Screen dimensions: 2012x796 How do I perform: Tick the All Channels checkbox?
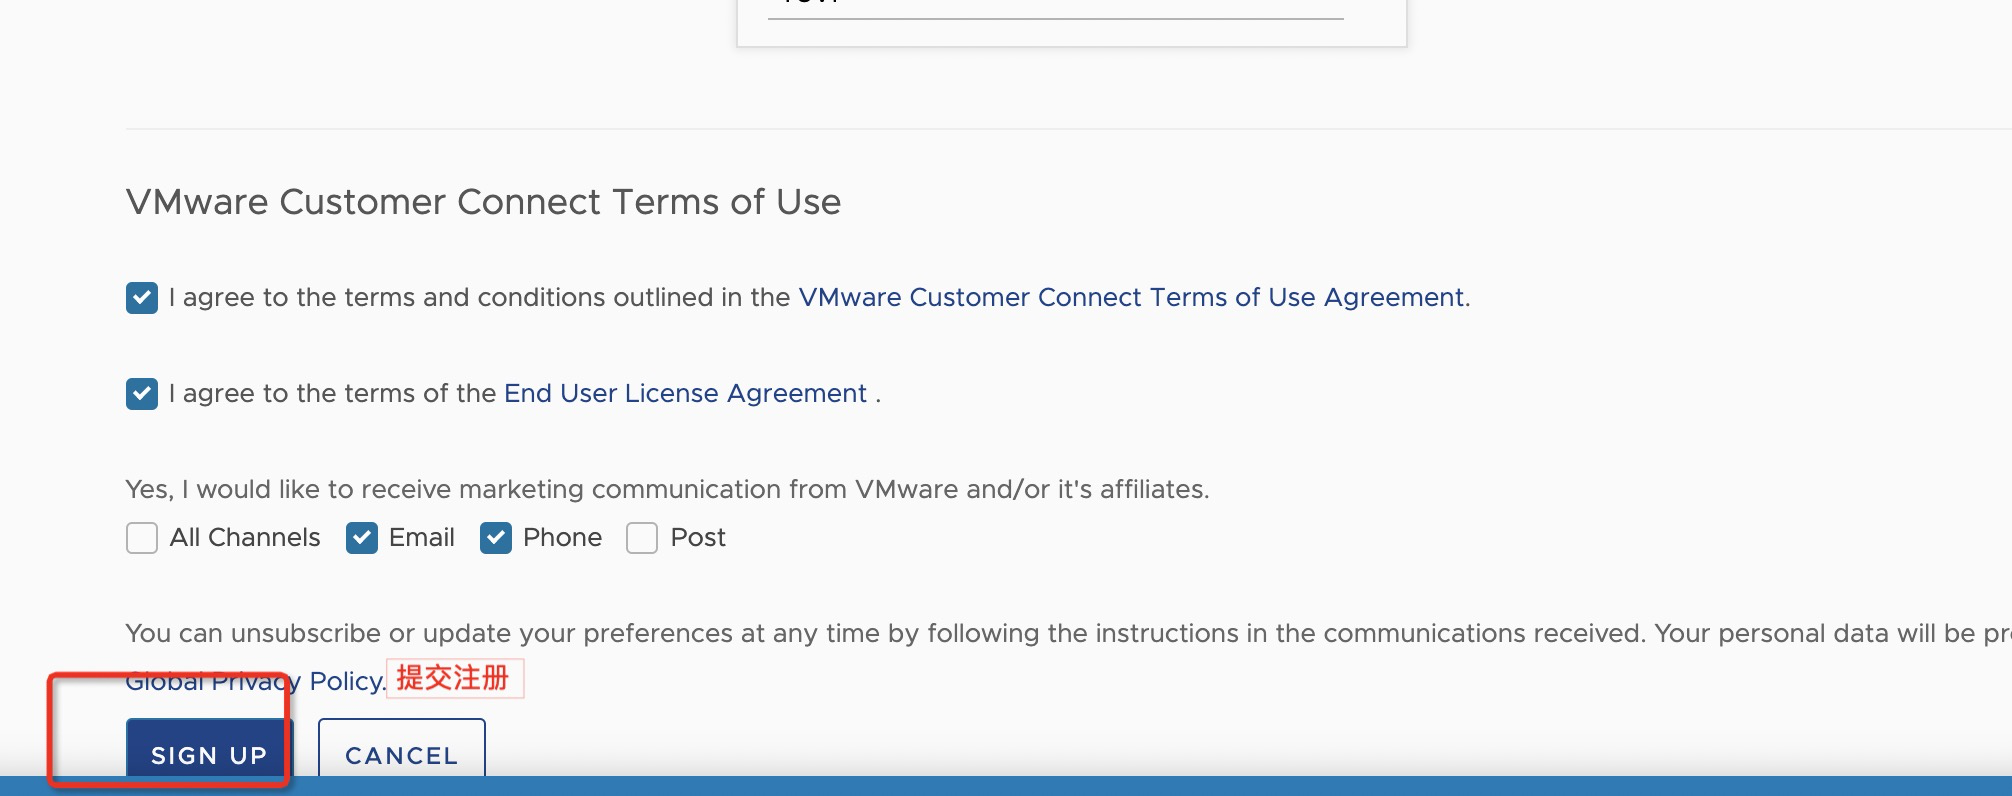pos(142,538)
